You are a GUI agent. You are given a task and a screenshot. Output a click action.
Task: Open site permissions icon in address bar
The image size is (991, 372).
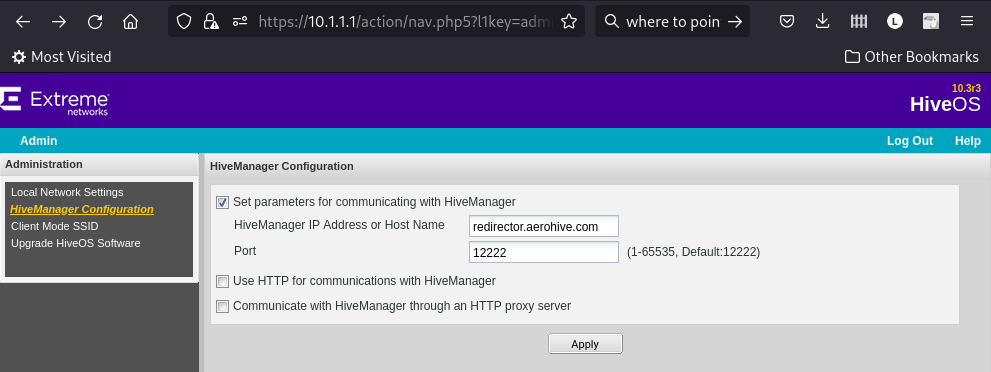pos(240,21)
